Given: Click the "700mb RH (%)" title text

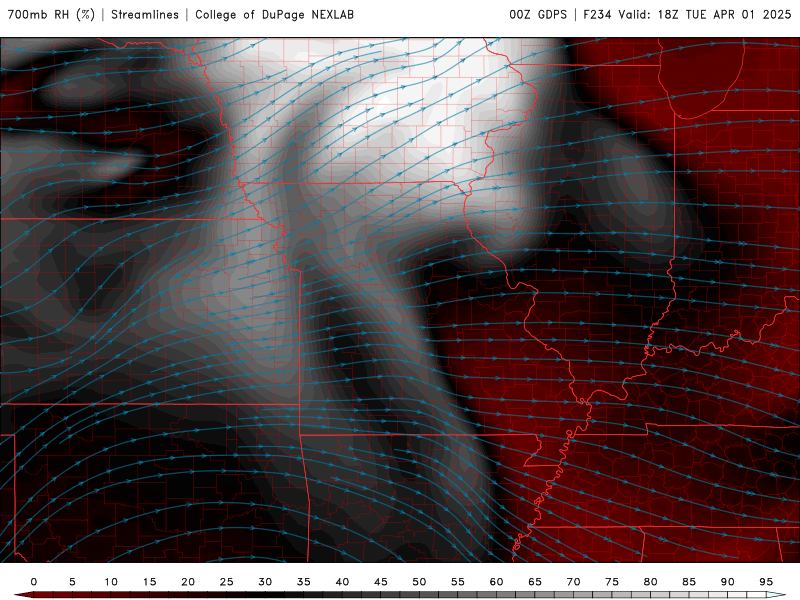Looking at the screenshot, I should coord(52,15).
